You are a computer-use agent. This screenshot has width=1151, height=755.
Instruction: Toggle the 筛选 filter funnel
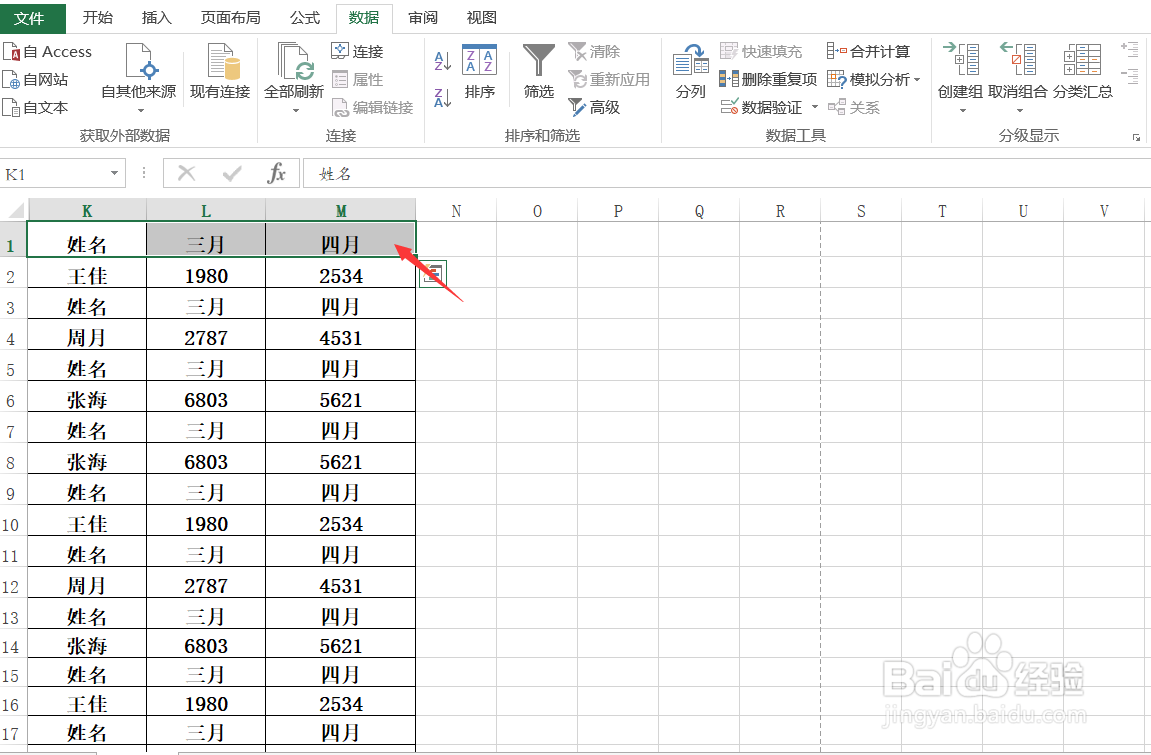click(539, 71)
